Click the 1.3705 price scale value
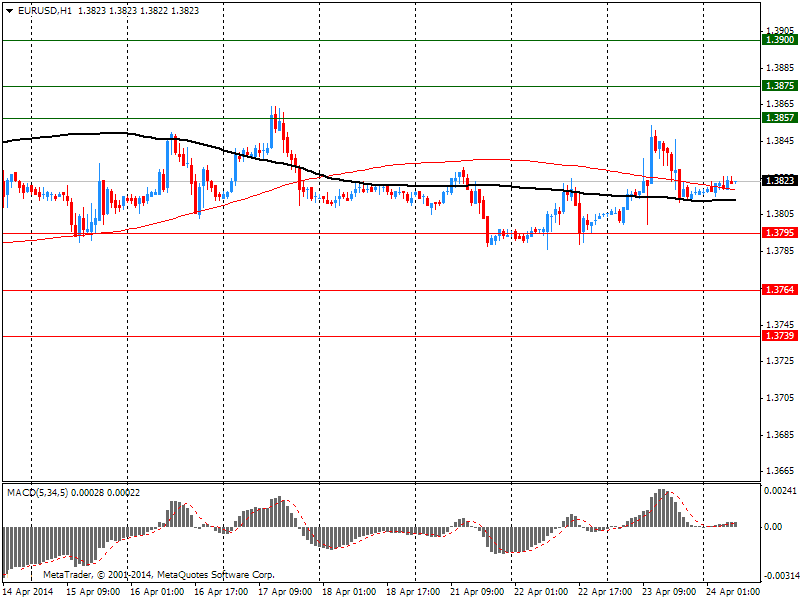800x600 pixels. [x=781, y=397]
